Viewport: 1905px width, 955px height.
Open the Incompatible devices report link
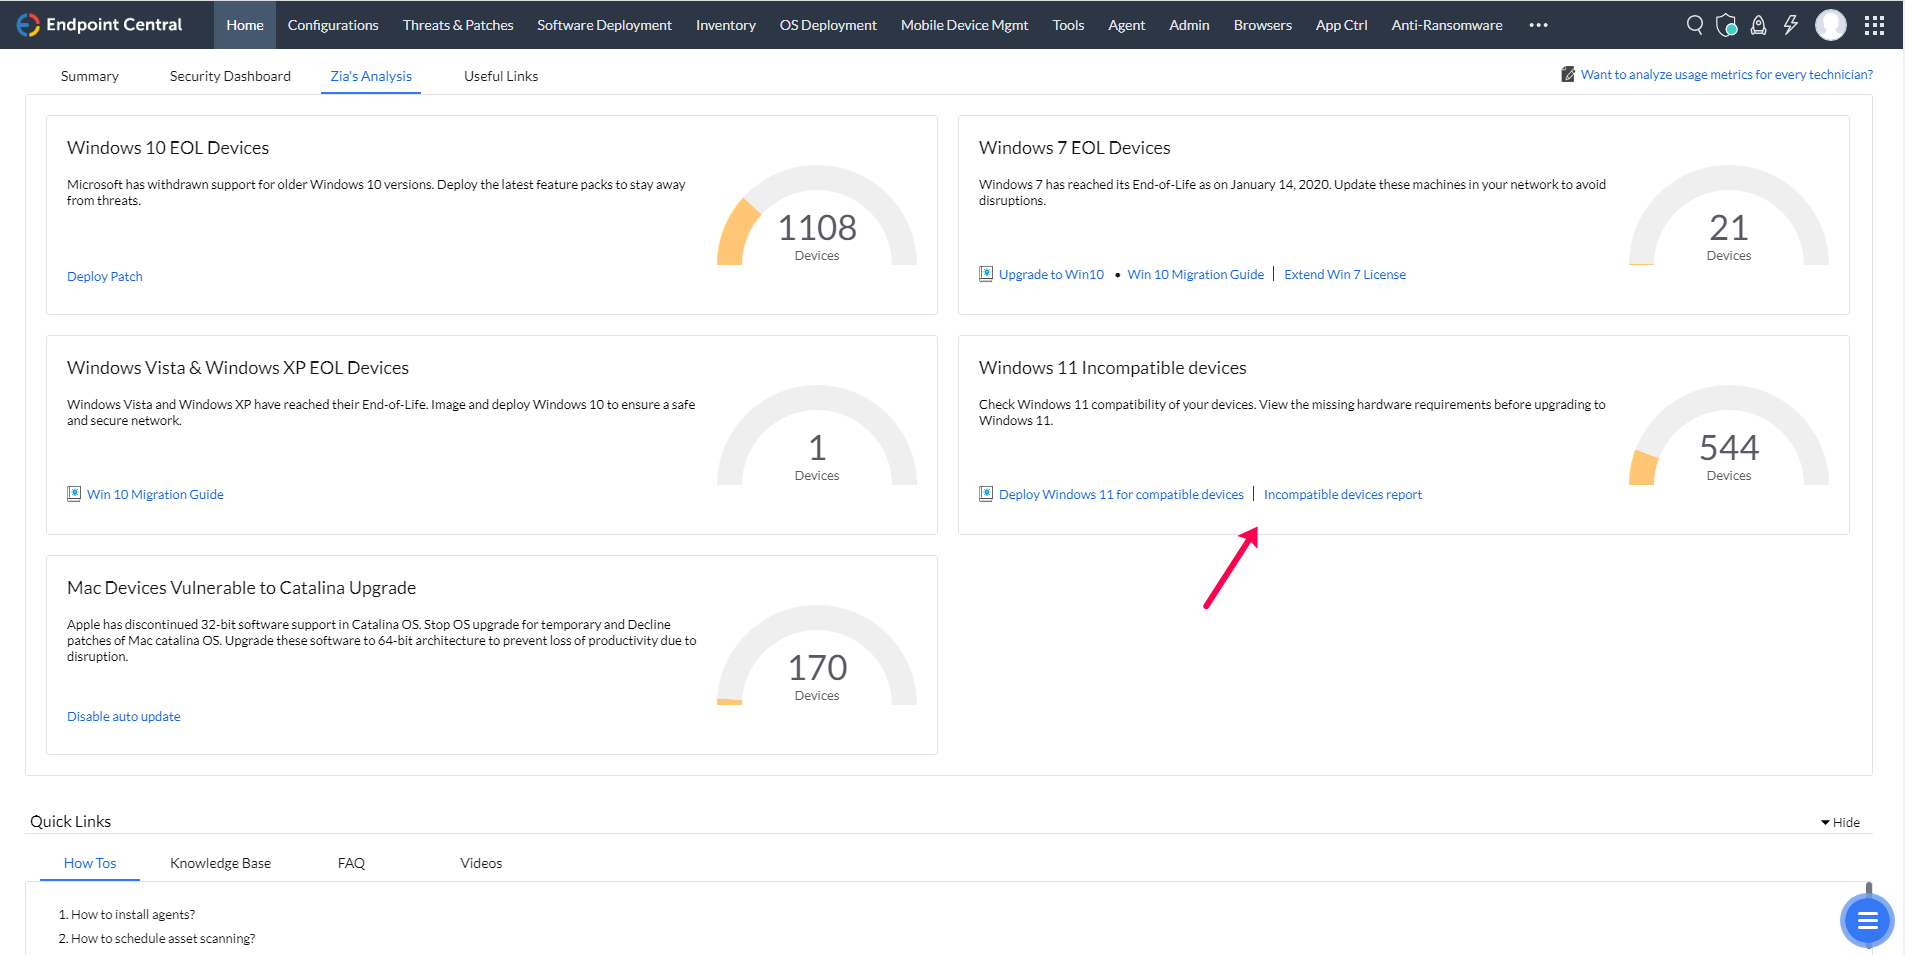[1343, 495]
